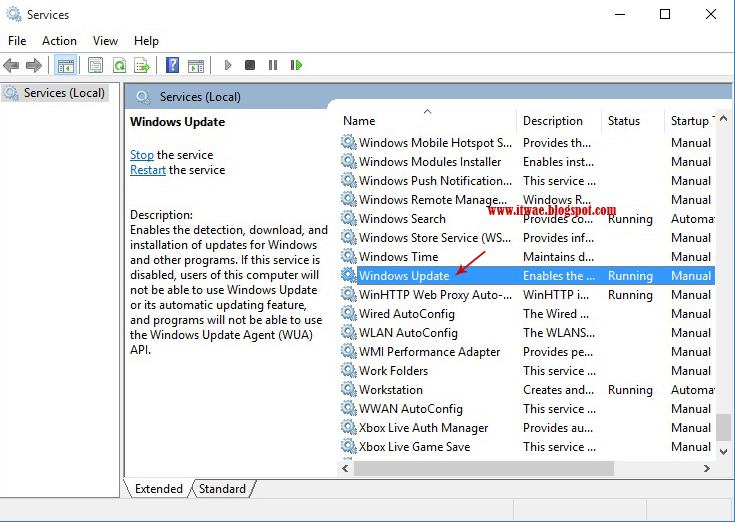Select the Xbox Live Game Save name
The height and width of the screenshot is (522, 735).
414,447
